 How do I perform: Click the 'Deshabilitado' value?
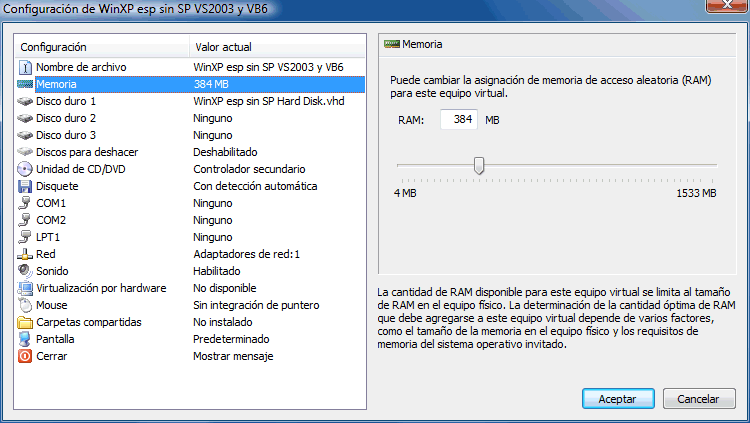(x=225, y=152)
